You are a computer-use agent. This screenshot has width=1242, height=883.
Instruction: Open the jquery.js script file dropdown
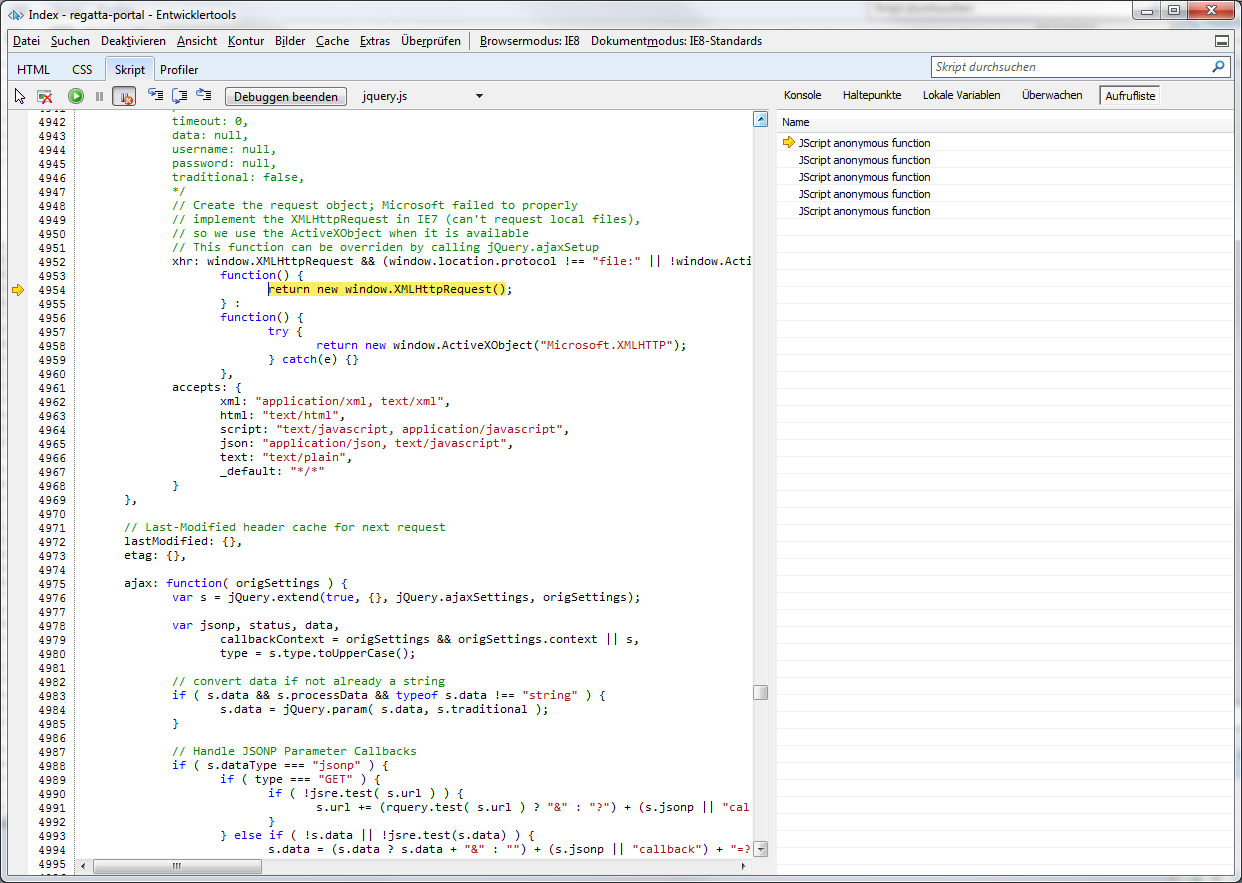point(479,97)
